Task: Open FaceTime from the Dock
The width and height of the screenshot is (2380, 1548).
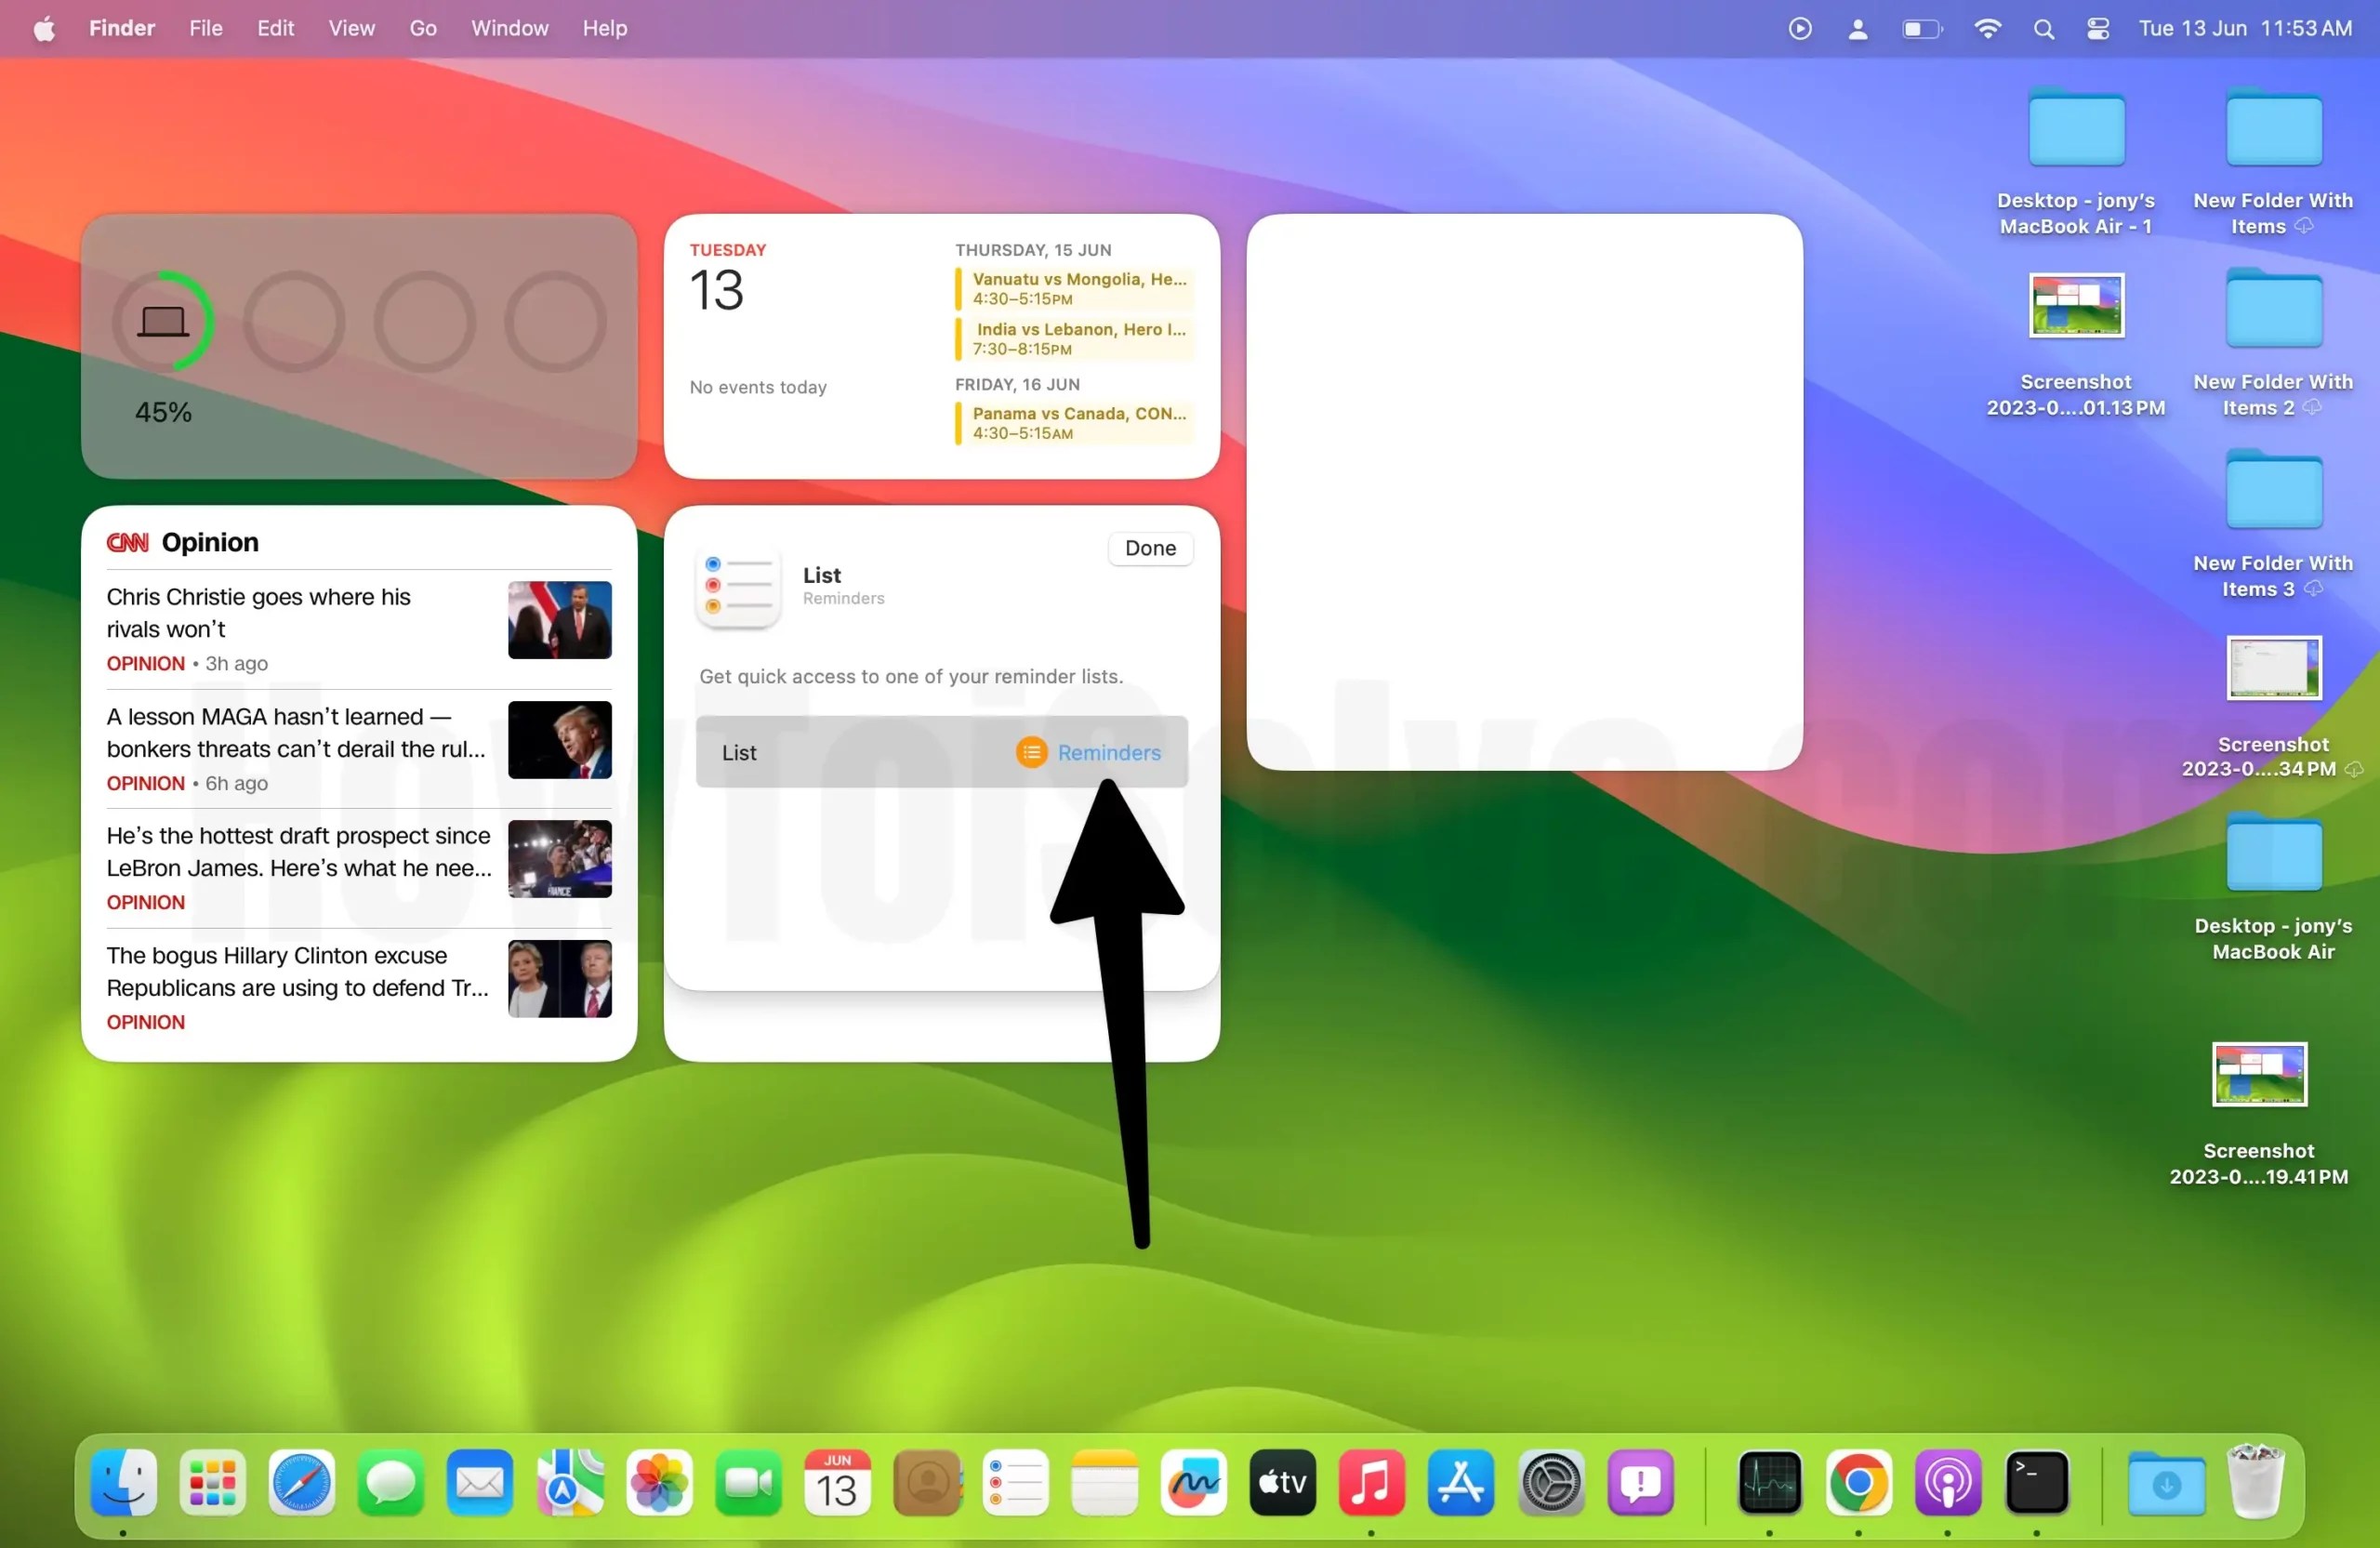Action: tap(747, 1483)
